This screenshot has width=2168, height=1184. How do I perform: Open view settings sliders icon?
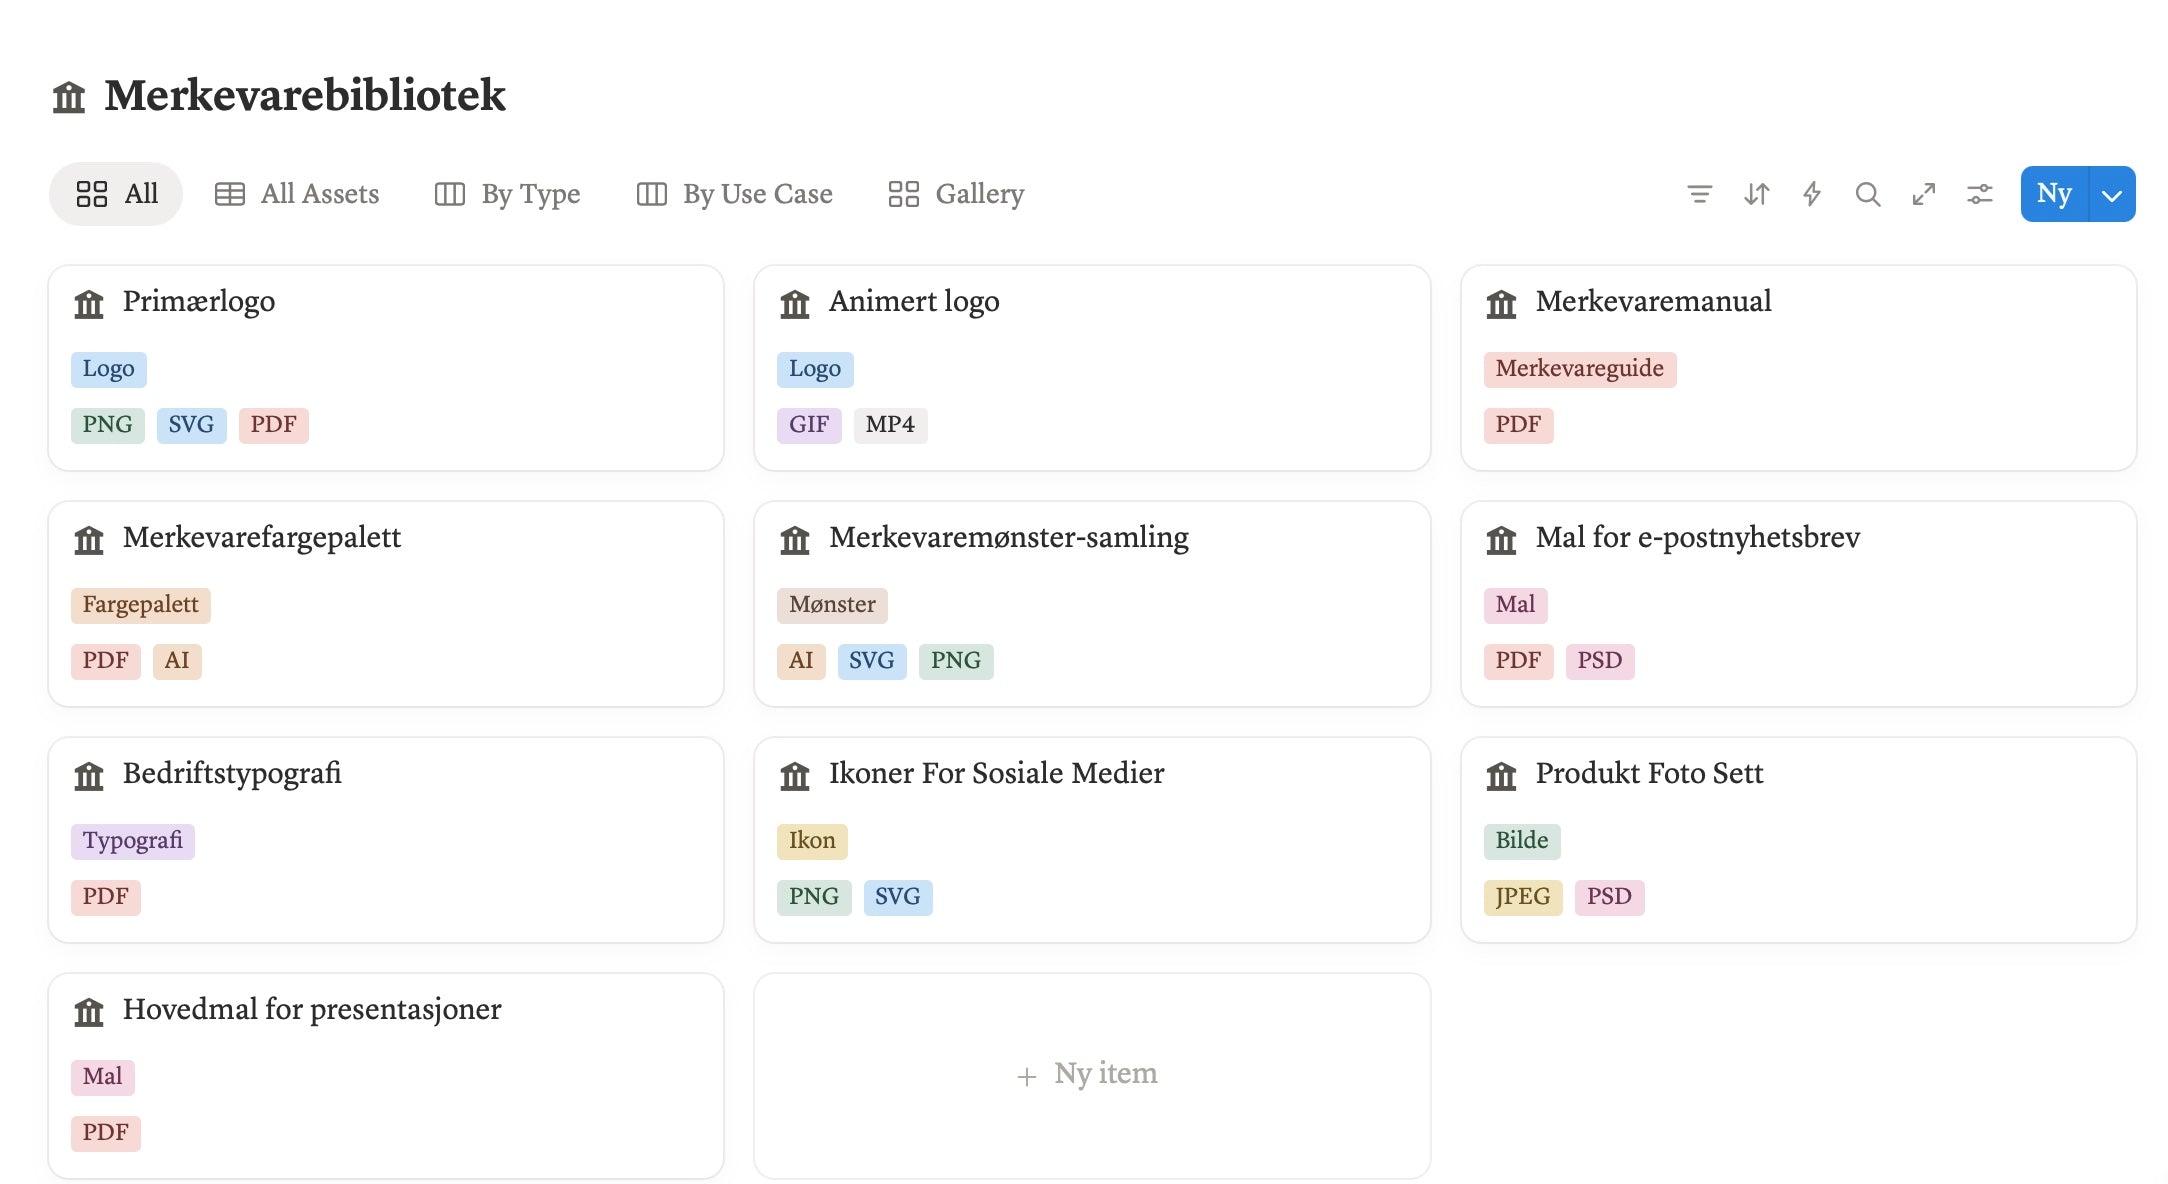click(1979, 194)
